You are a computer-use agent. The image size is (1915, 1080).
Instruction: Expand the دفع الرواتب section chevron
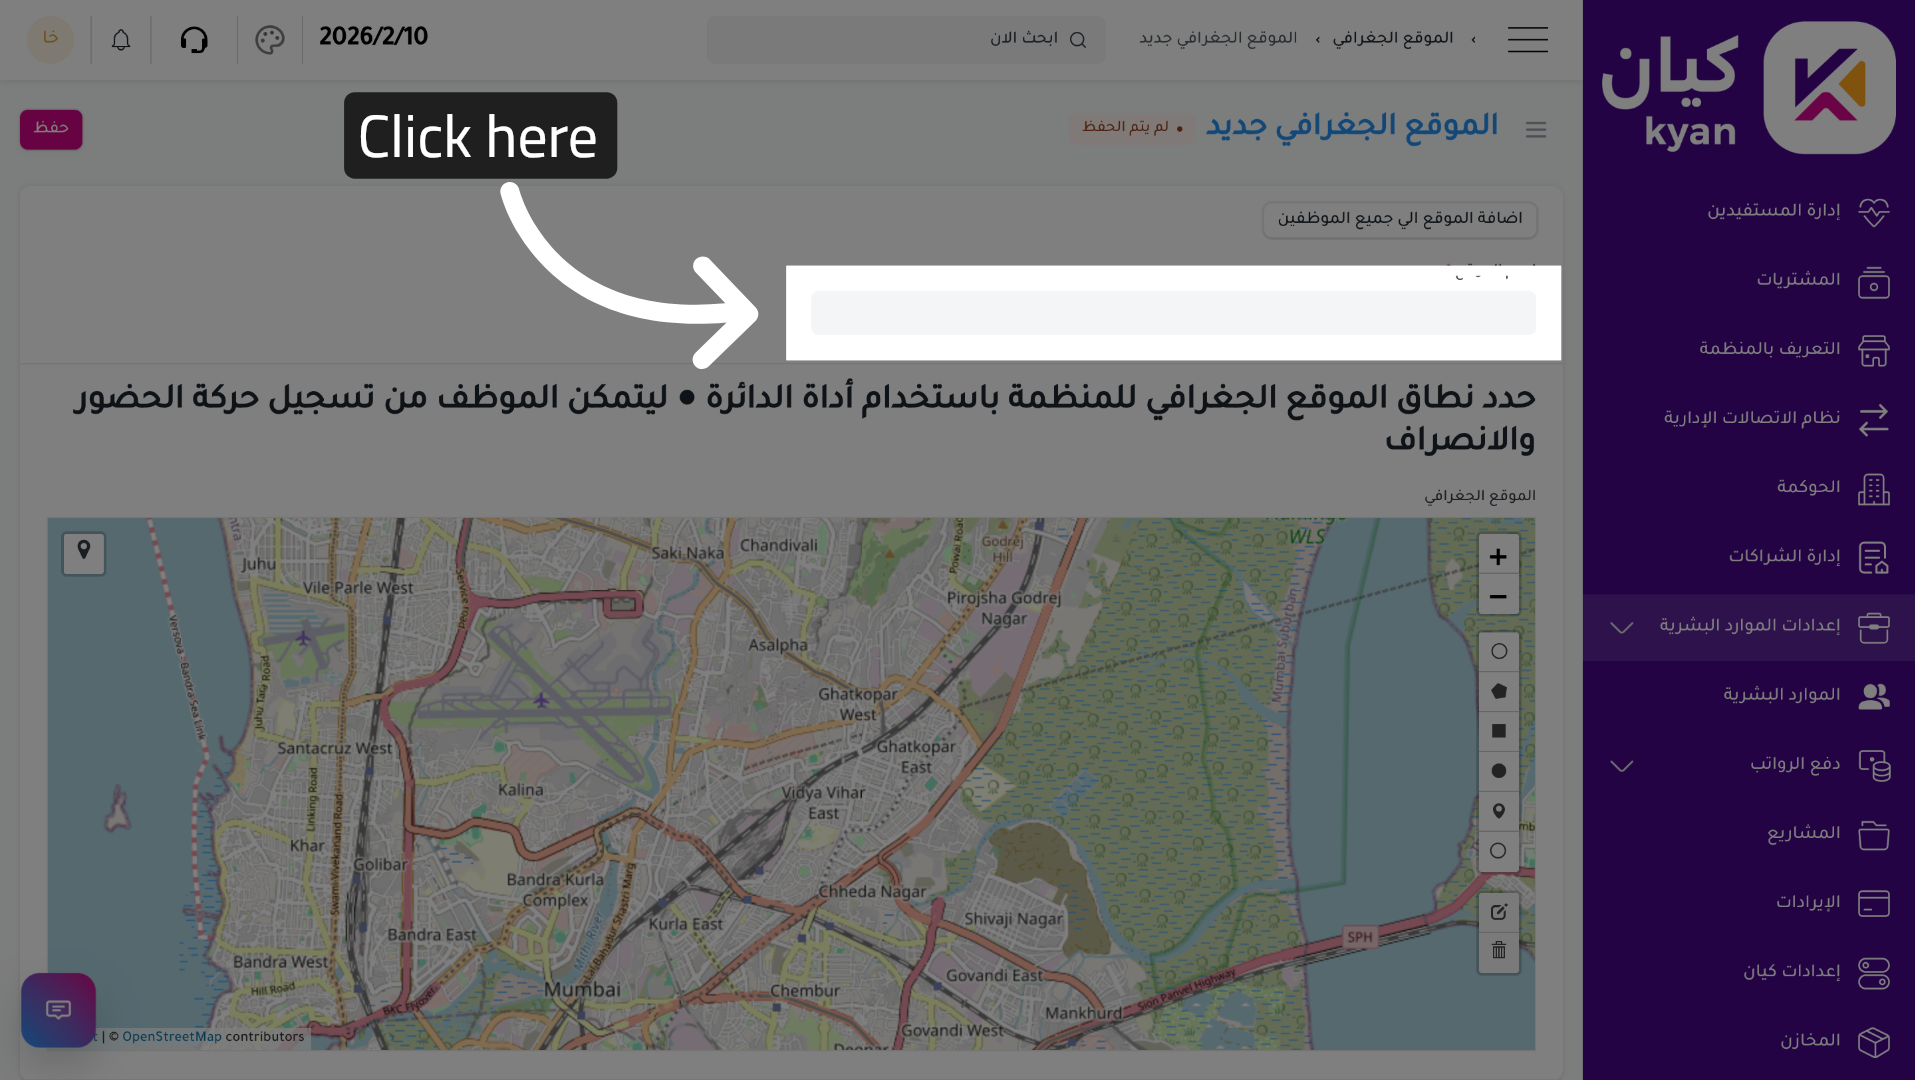click(x=1620, y=766)
